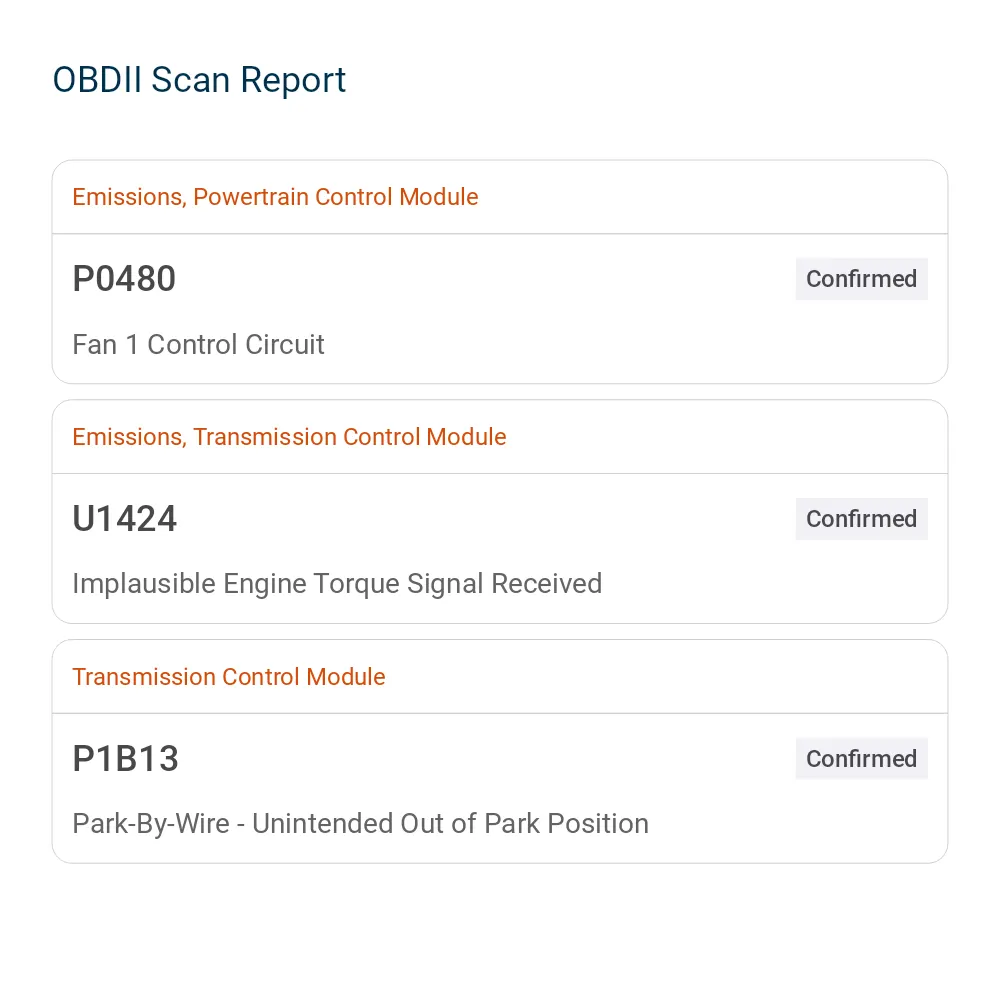Image resolution: width=1000 pixels, height=1000 pixels.
Task: Click the word Circuit in P0480 description
Action: point(284,344)
